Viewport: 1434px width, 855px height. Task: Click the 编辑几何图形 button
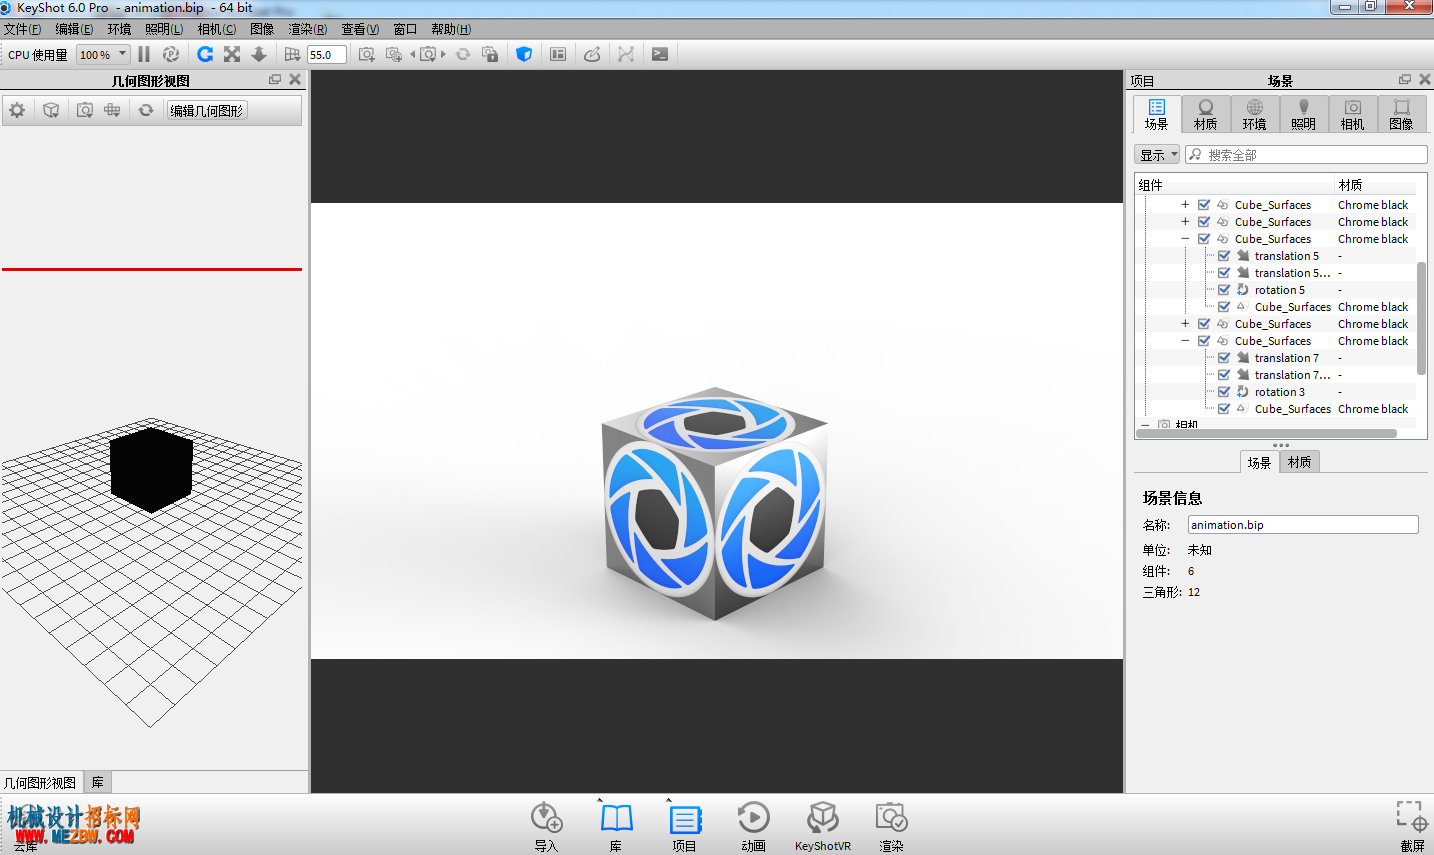pyautogui.click(x=207, y=110)
